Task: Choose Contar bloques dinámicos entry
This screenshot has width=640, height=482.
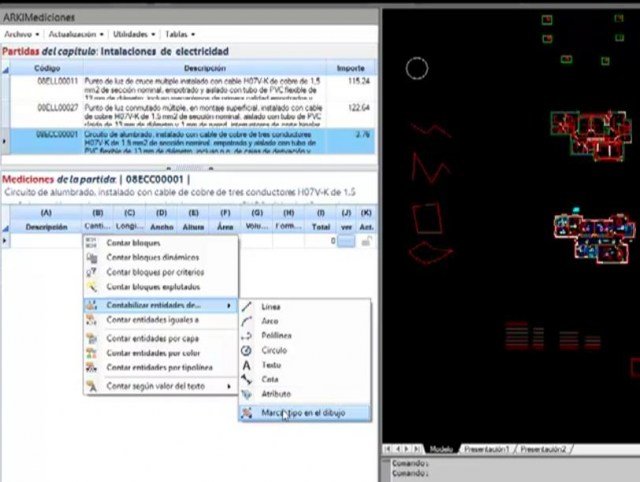Action: (160, 258)
